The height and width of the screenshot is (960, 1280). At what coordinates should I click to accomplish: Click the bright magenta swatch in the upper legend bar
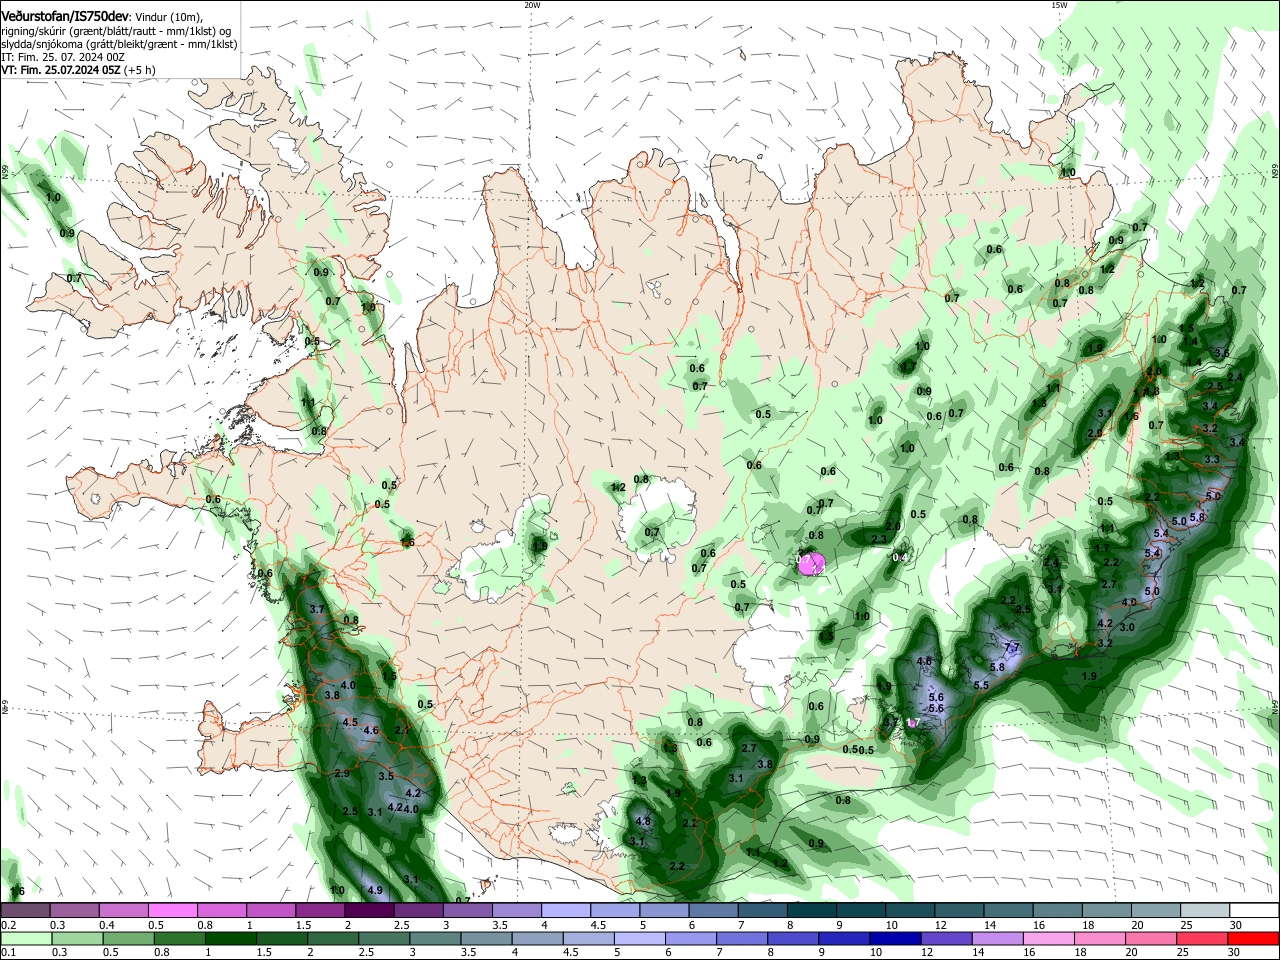pyautogui.click(x=172, y=910)
